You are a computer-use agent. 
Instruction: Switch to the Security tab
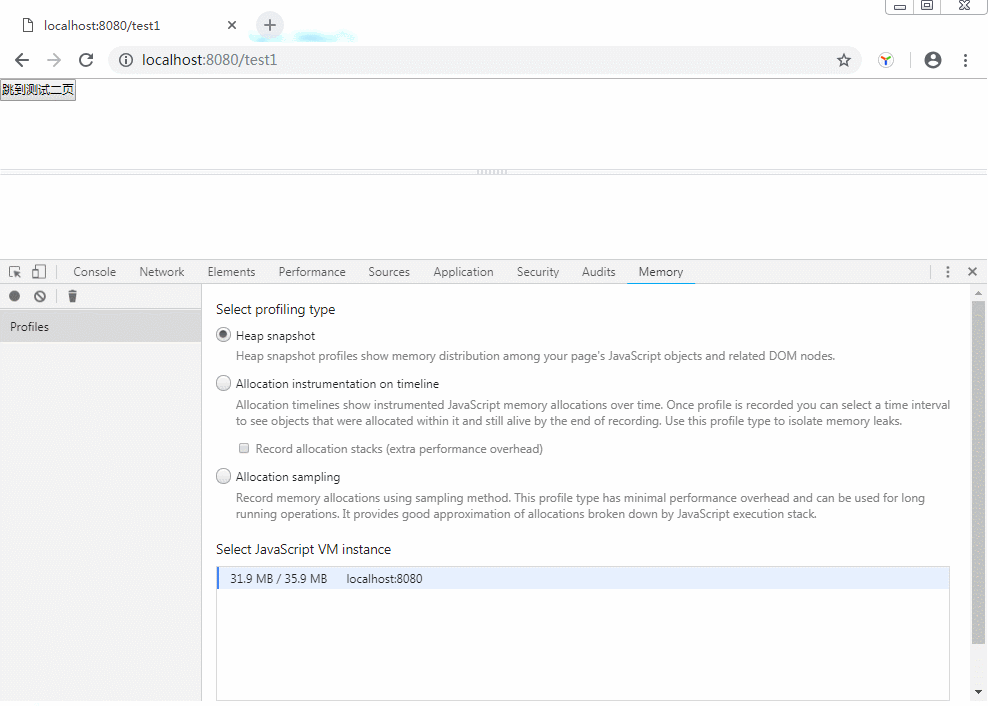coord(537,272)
